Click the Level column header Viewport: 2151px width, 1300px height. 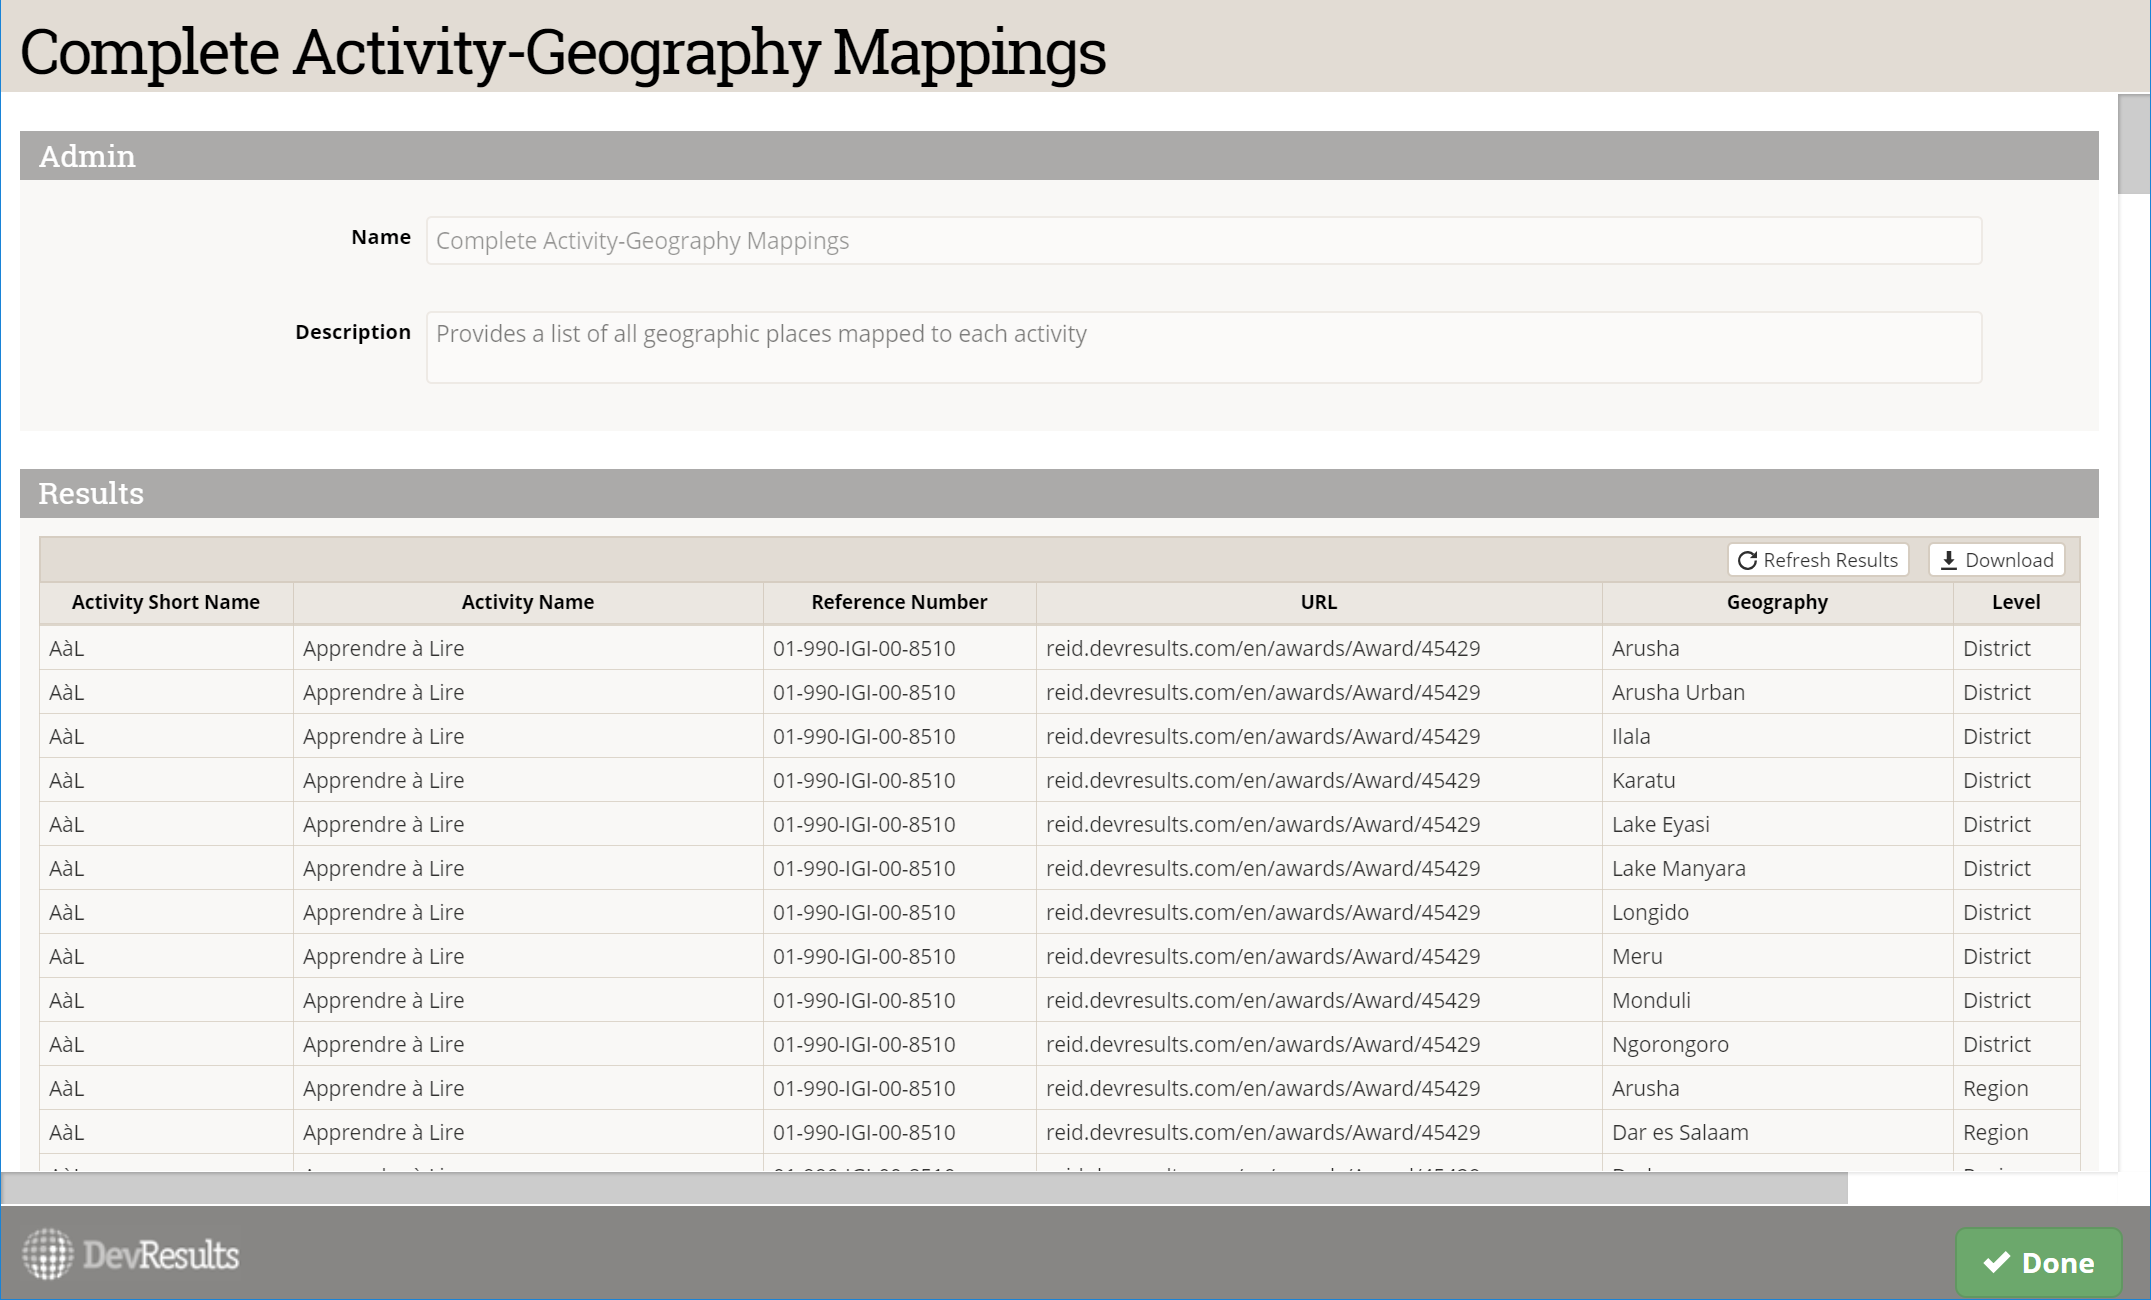[x=2015, y=602]
